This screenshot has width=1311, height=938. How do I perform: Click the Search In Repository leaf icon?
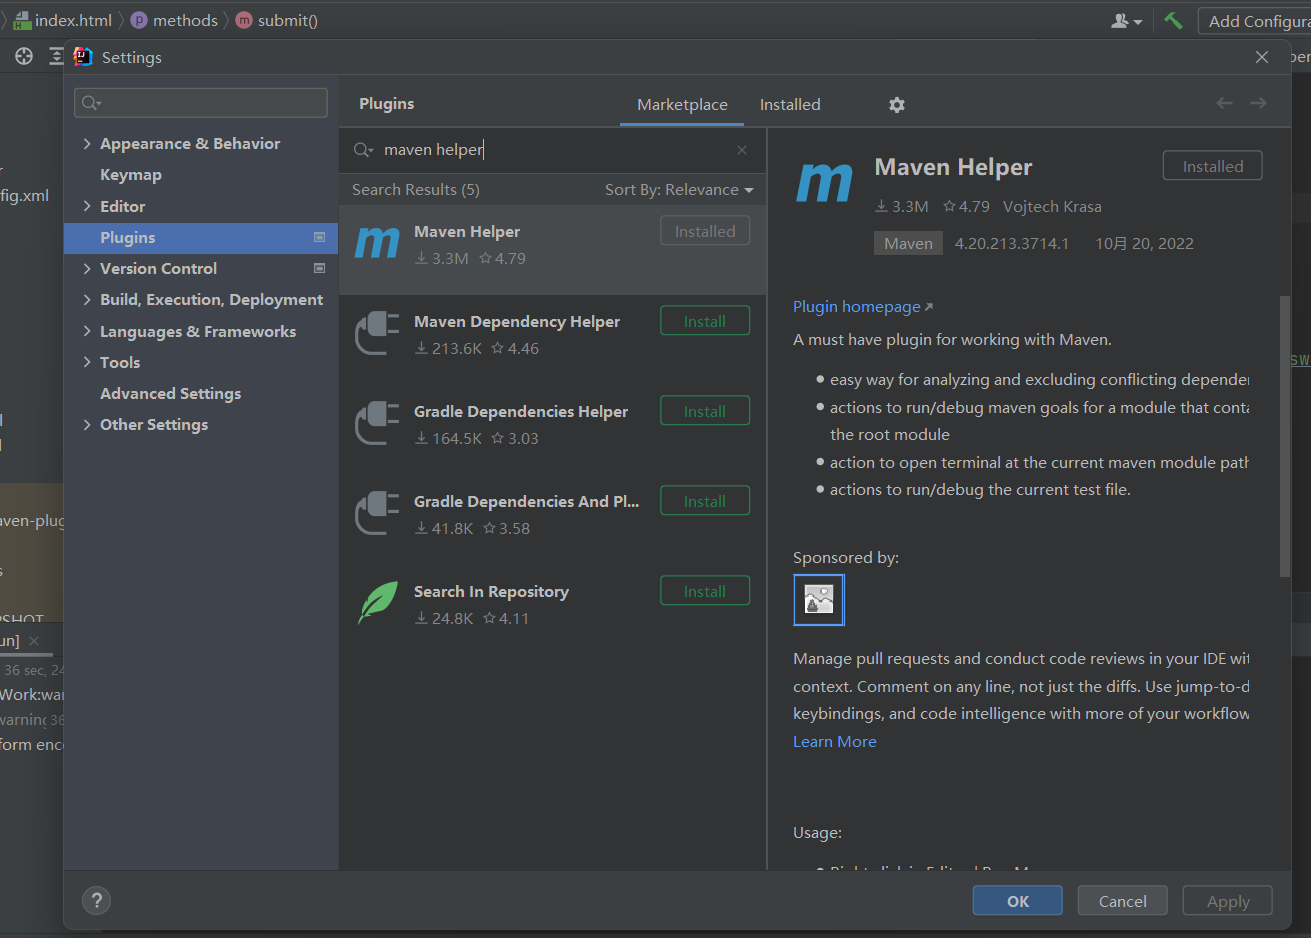[378, 603]
